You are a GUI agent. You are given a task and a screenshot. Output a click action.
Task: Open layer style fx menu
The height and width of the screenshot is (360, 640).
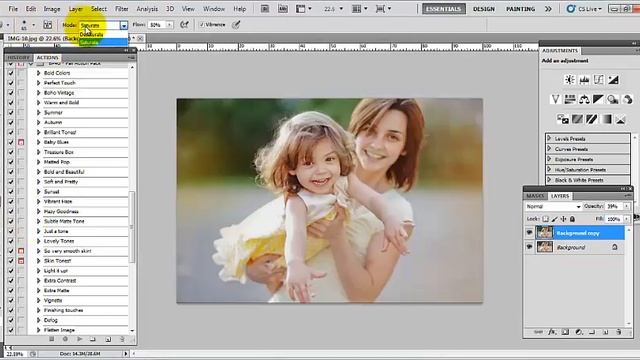(x=552, y=332)
